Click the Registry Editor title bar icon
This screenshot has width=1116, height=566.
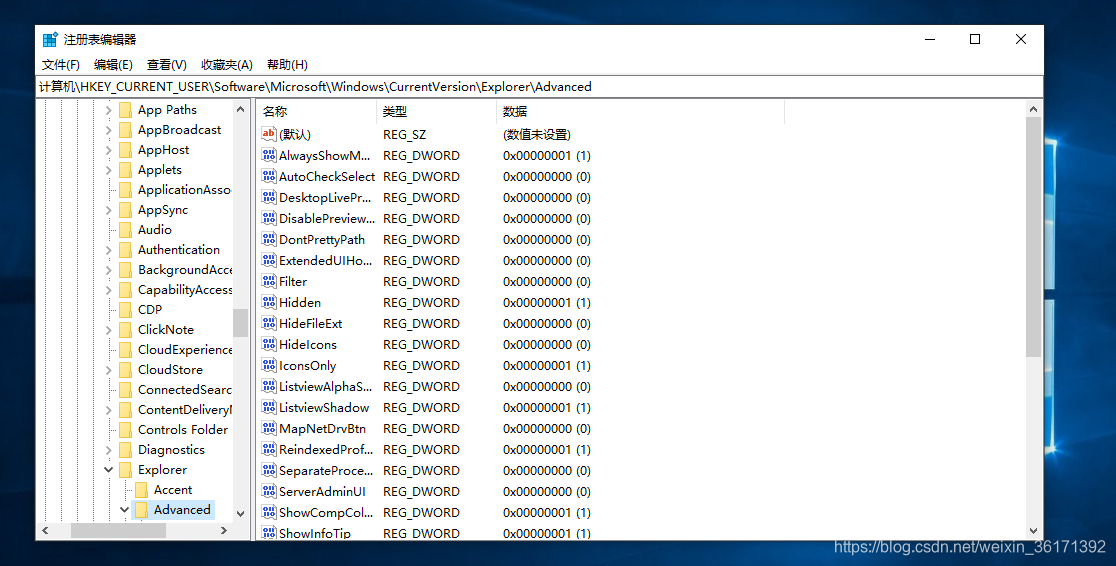coord(50,39)
